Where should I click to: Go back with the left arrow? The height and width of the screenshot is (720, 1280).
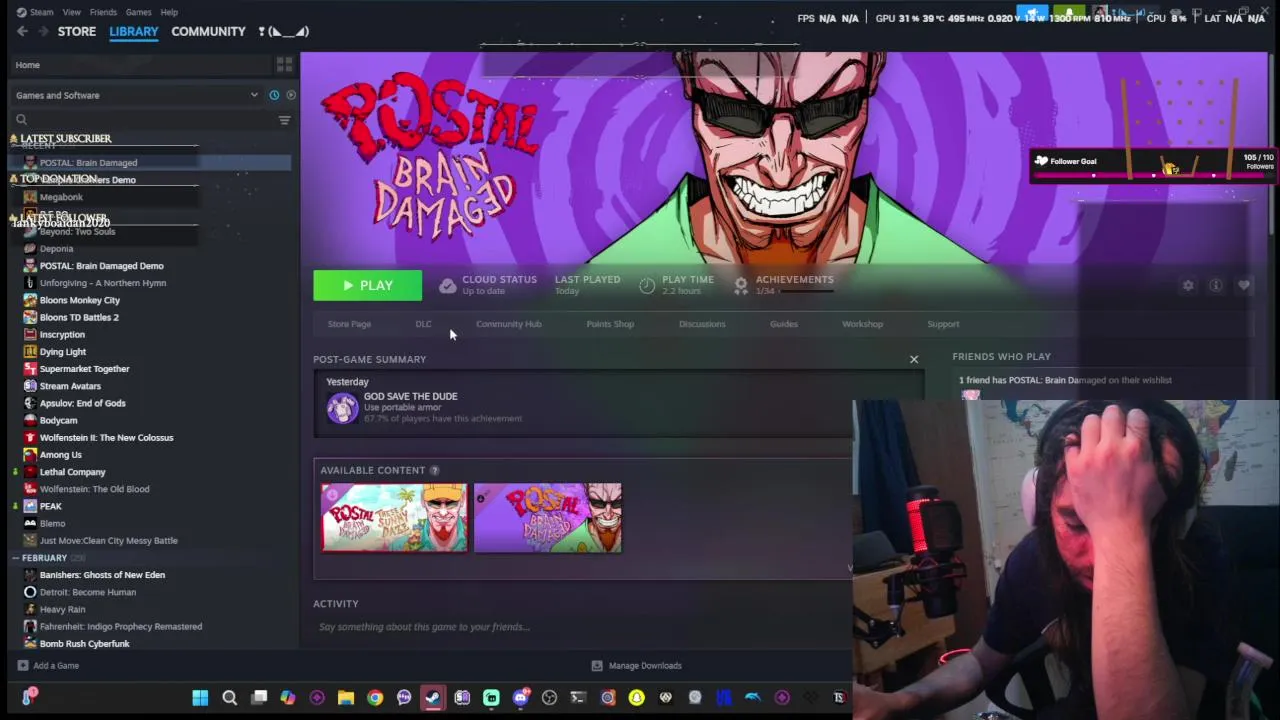pos(22,31)
